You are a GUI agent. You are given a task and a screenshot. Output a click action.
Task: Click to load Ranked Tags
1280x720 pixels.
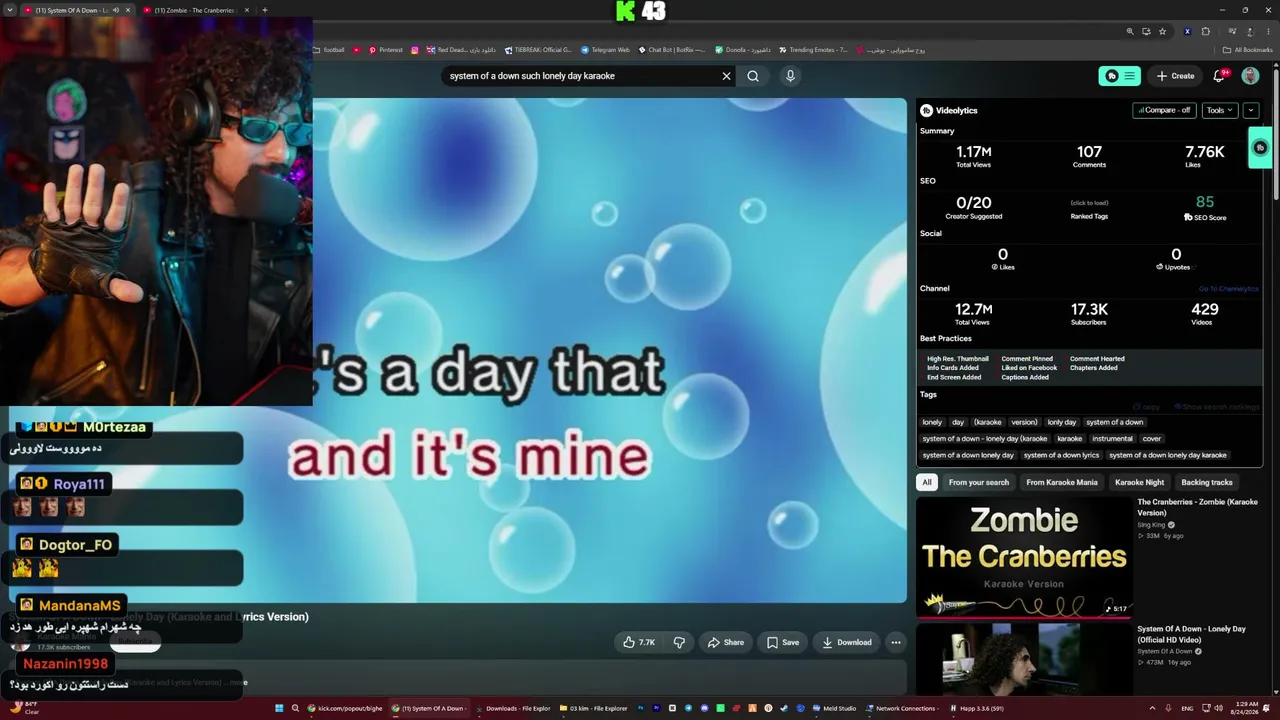pos(1089,203)
